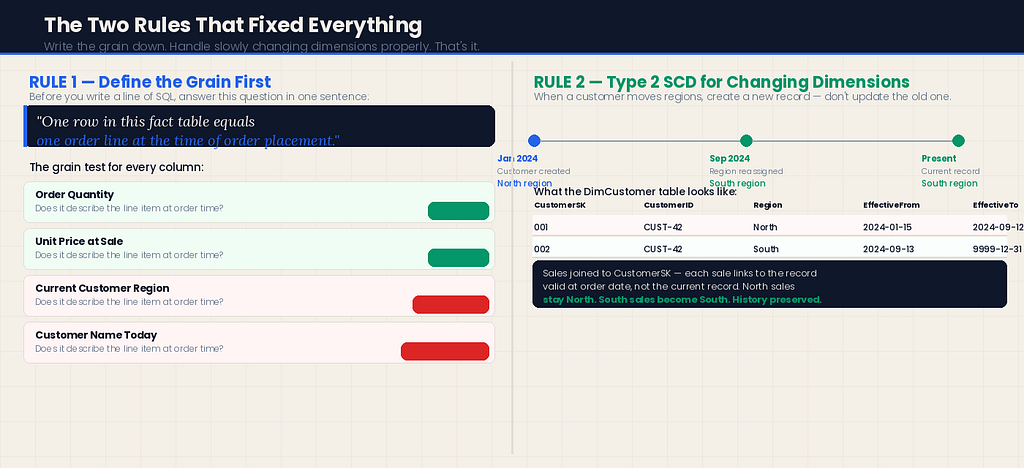
Task: Click the red badge in Customer Name Today card
Action: point(445,351)
